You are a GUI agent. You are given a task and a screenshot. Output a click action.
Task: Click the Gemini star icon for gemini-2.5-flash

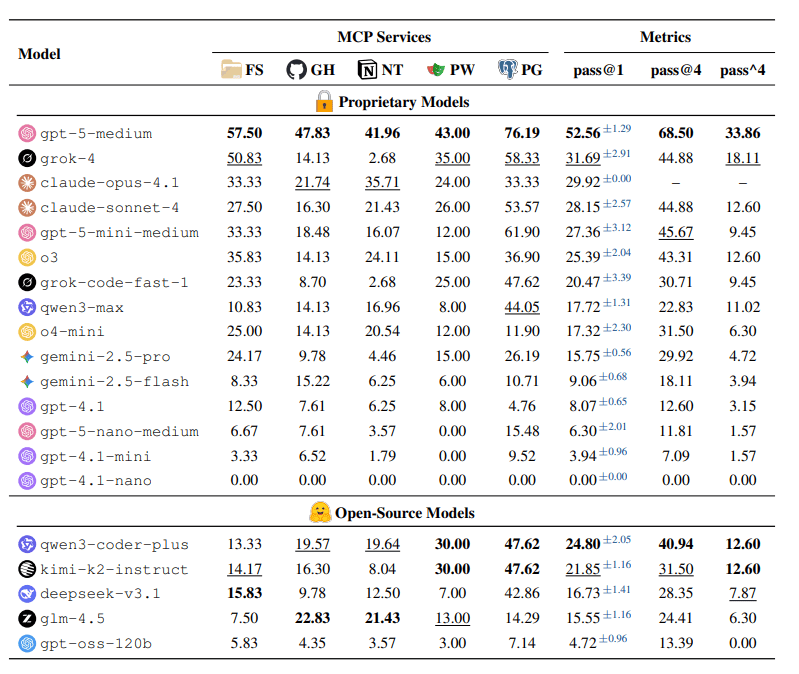click(x=27, y=381)
